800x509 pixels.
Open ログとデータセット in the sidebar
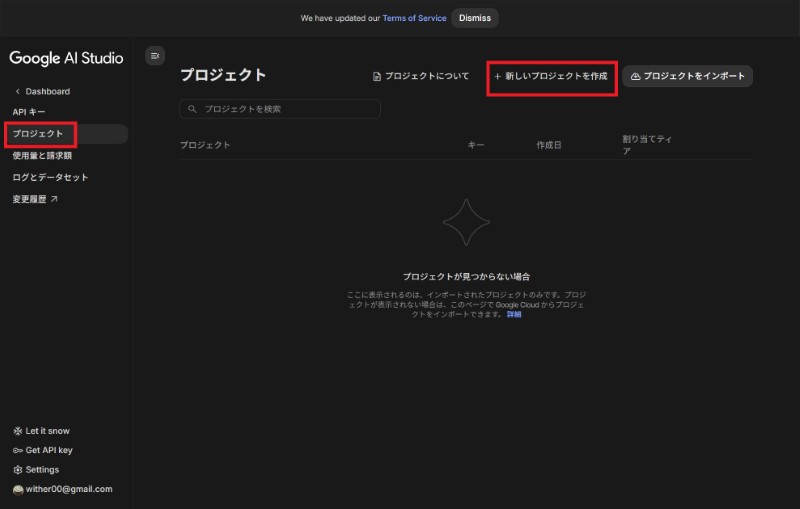click(x=50, y=177)
